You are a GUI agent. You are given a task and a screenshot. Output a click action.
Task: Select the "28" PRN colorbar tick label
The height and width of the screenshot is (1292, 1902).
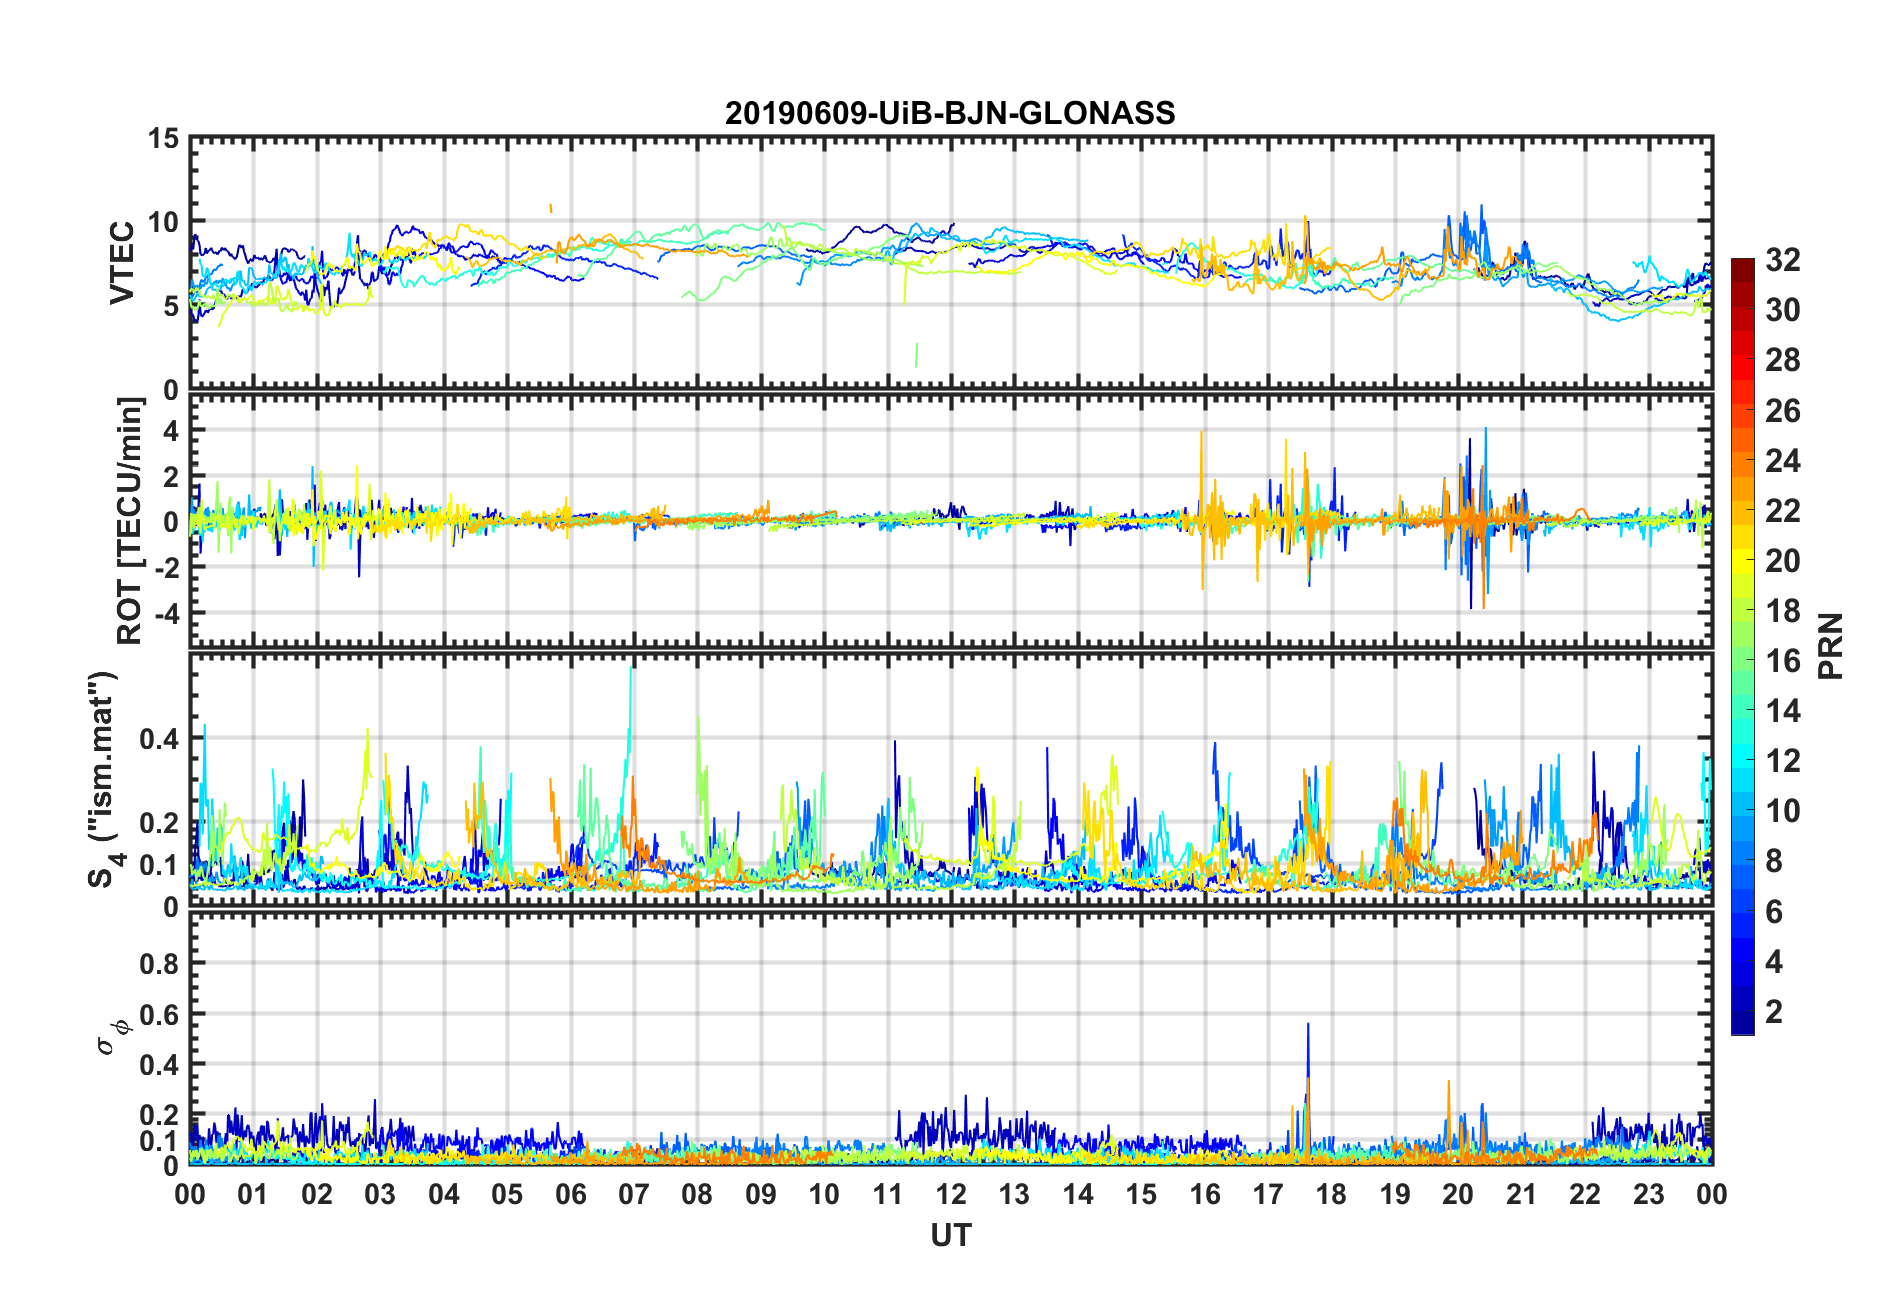(x=1783, y=360)
